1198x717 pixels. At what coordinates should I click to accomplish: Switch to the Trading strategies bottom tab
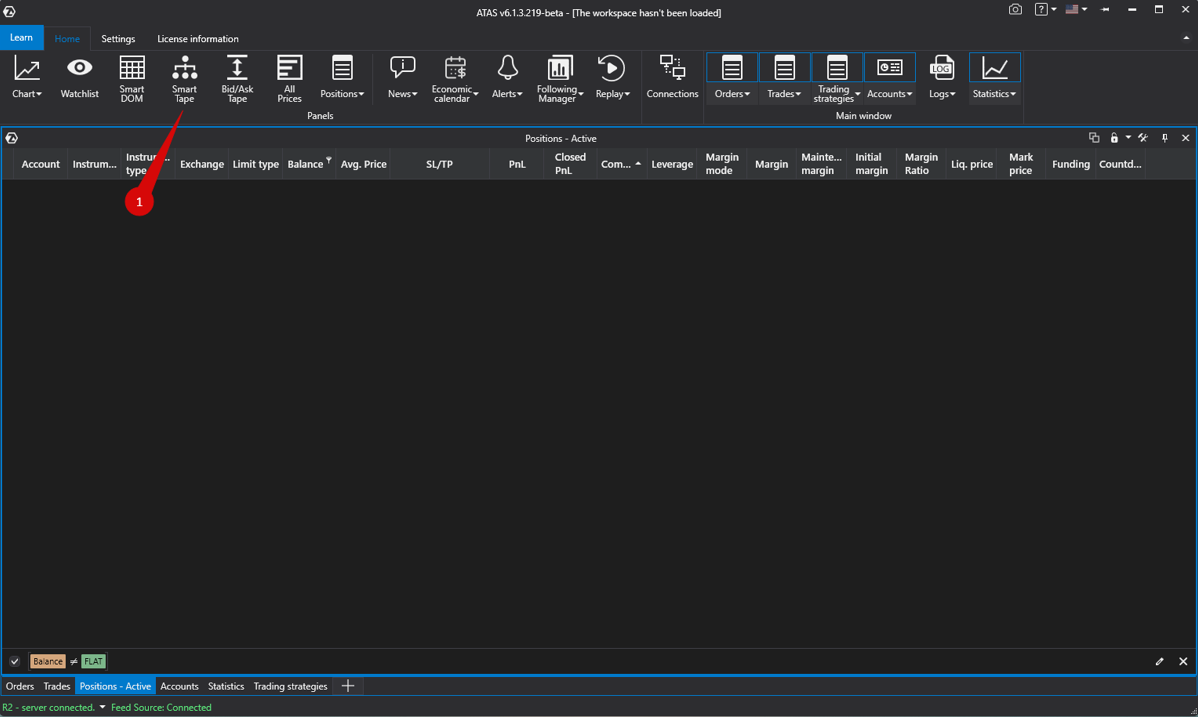click(x=290, y=686)
